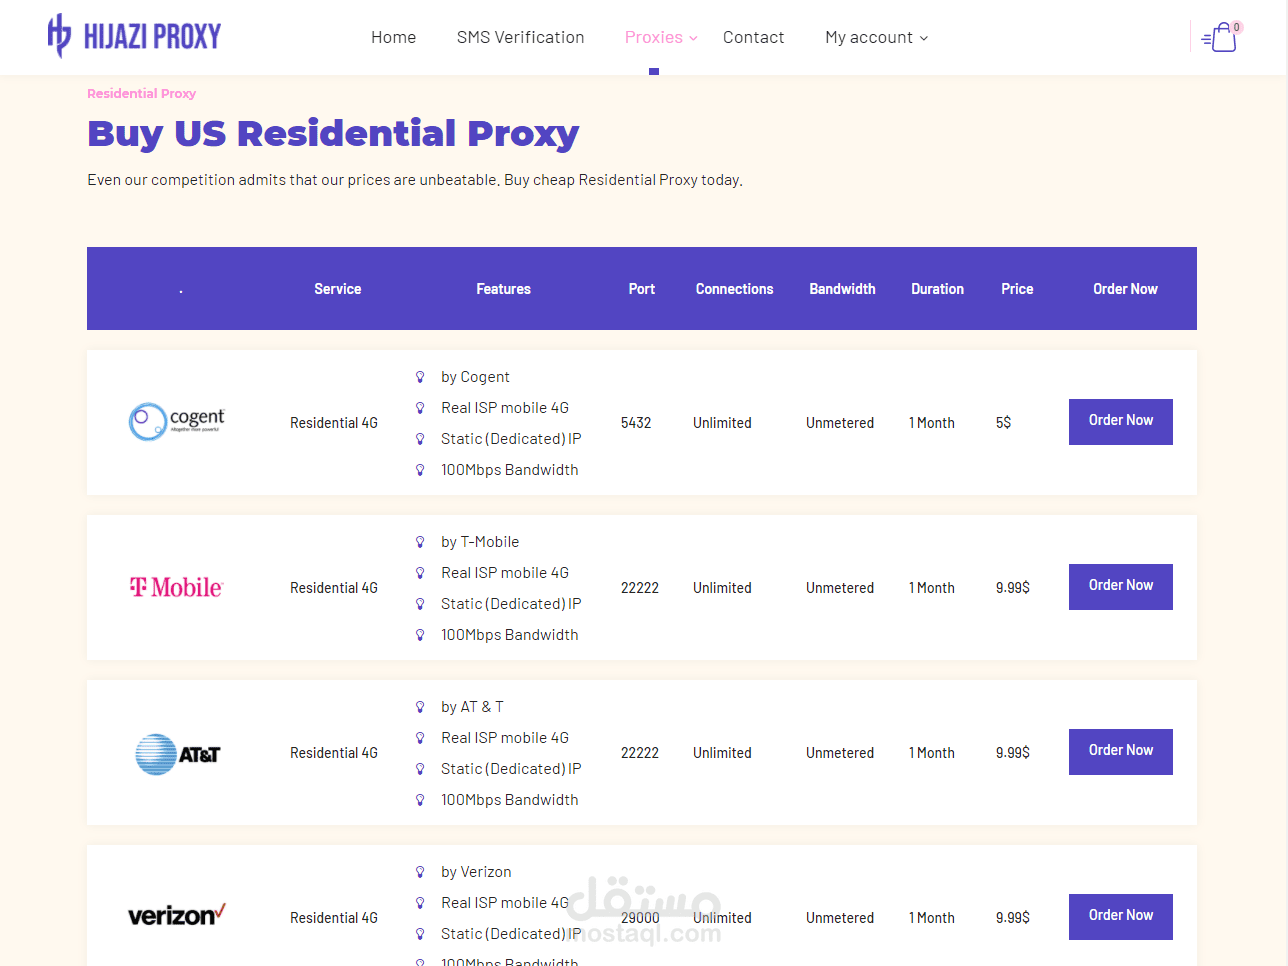Screen dimensions: 1288x966
Task: Click the Cogent price 5$
Action: click(x=1003, y=423)
